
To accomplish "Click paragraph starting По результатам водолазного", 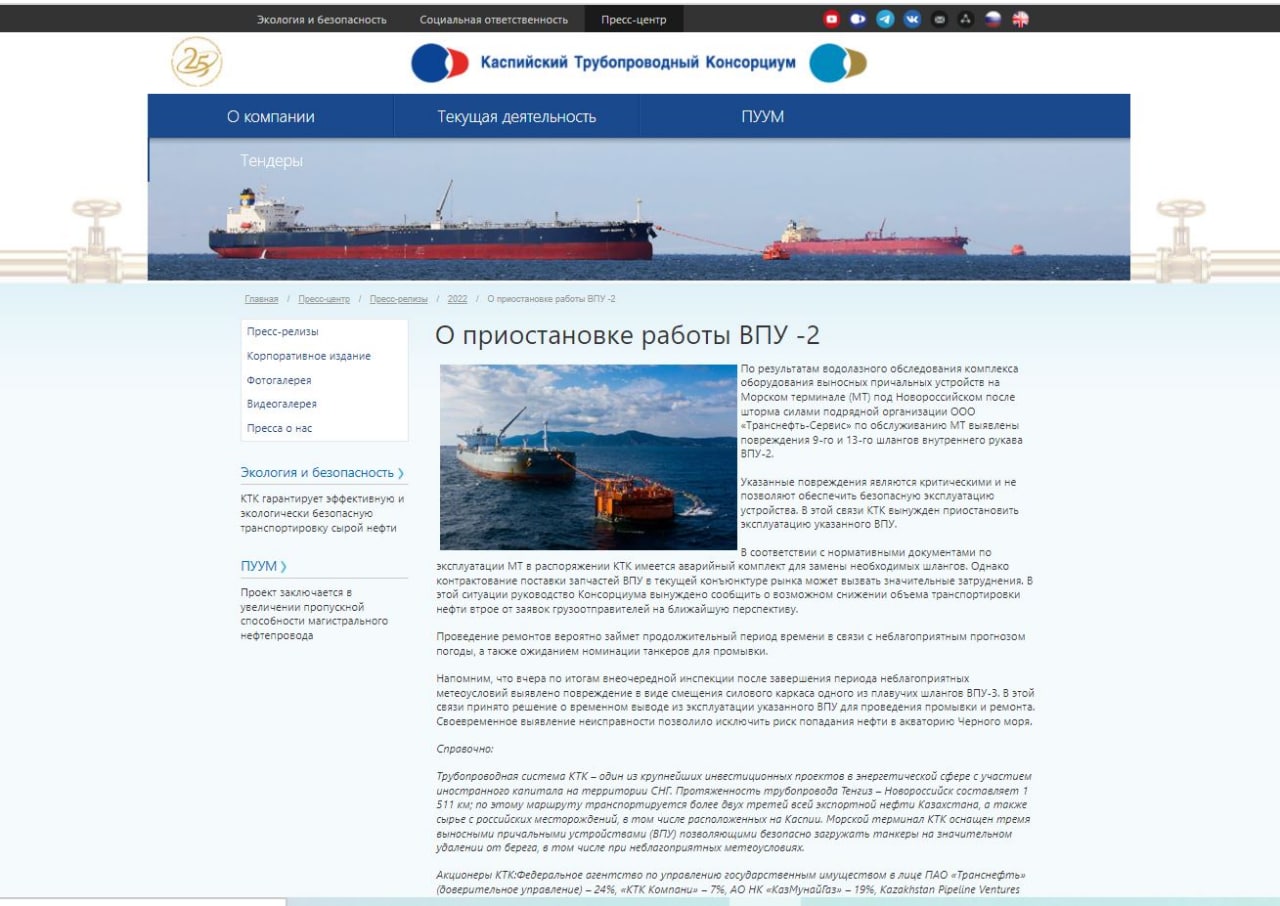I will pos(882,411).
